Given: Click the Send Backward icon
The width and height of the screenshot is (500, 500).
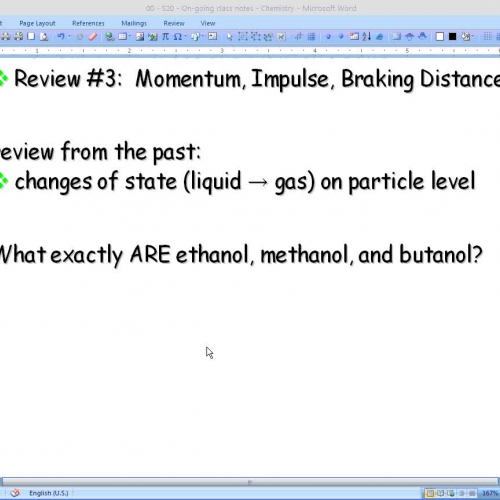Looking at the screenshot, I should point(422,36).
